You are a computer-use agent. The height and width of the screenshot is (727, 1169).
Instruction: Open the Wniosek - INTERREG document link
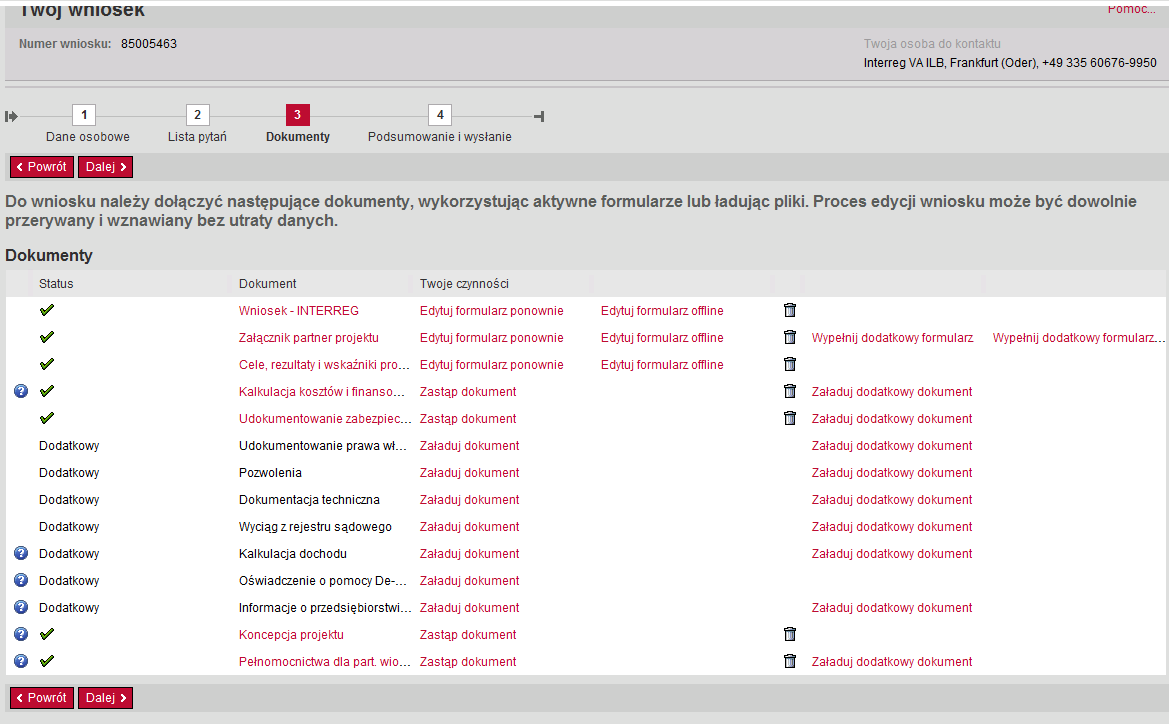click(299, 311)
